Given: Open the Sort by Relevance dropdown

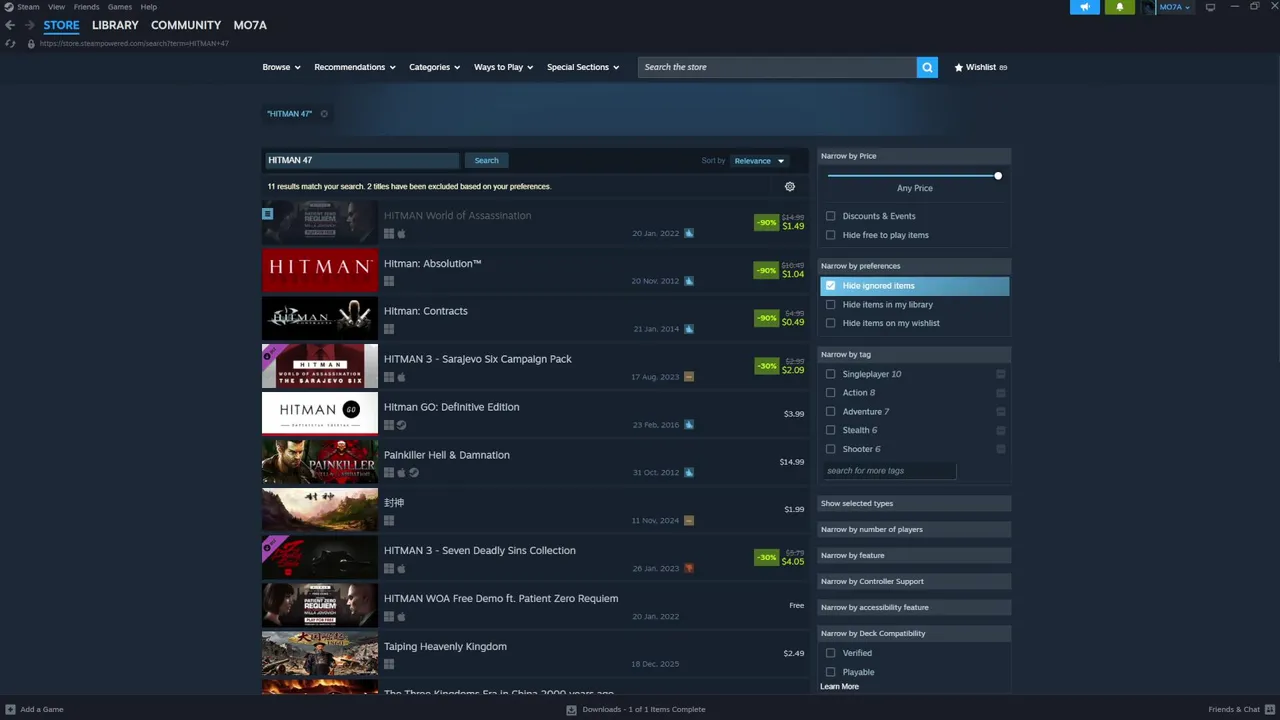Looking at the screenshot, I should click(x=759, y=161).
